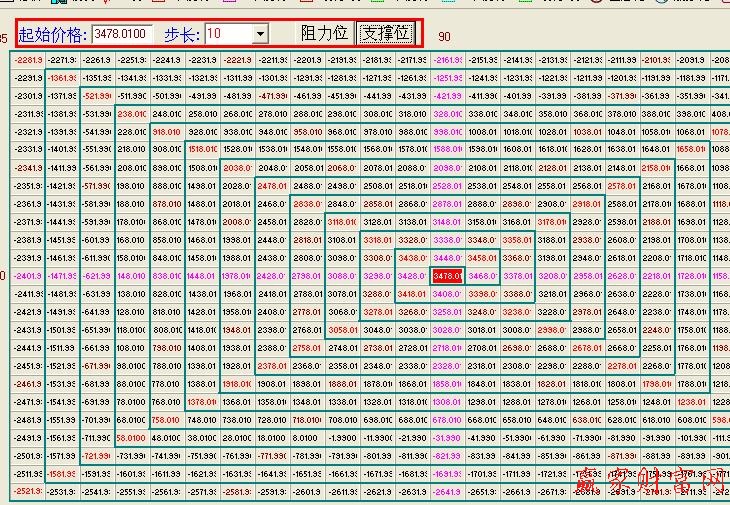Screen dimensions: 730x505
Task: Select the red cell 918.010
Action: point(166,132)
